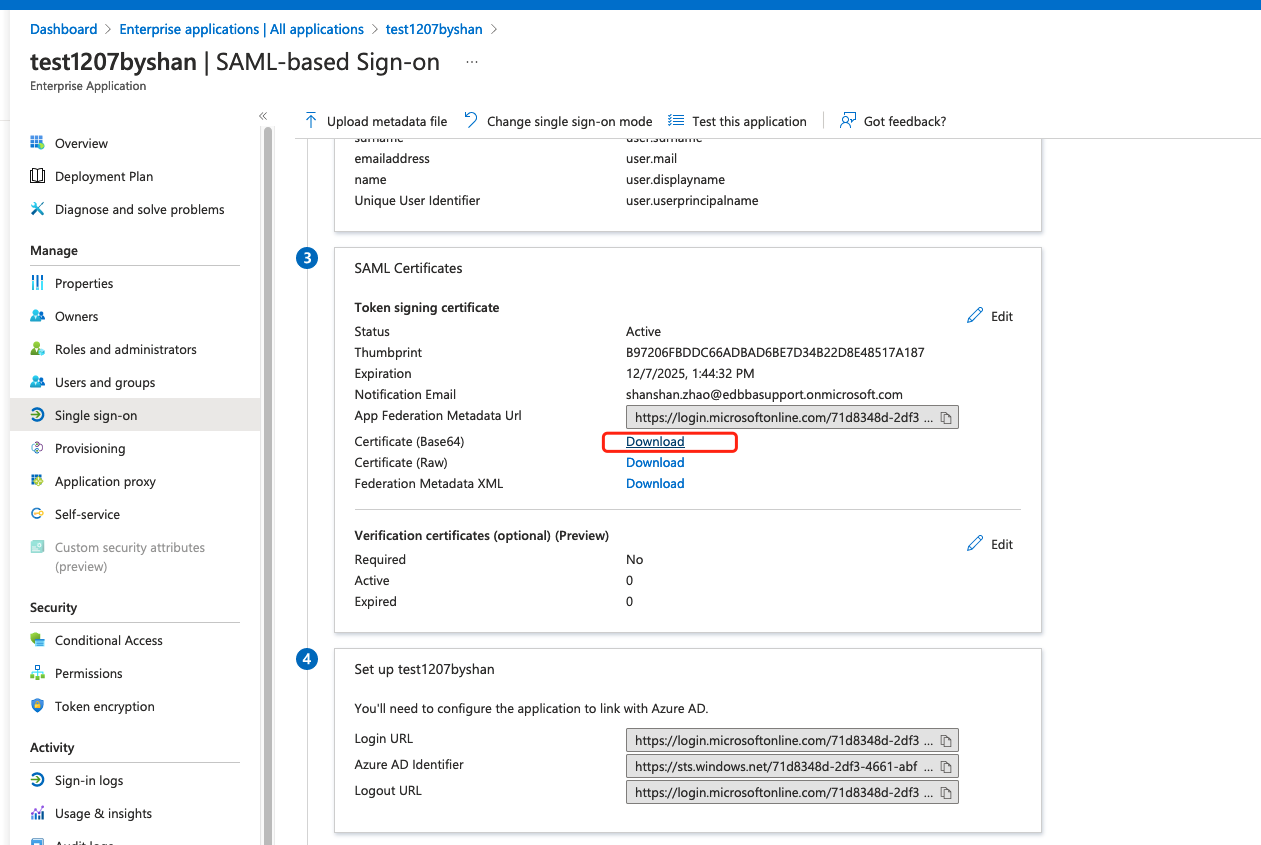The image size is (1261, 845).
Task: Open Enterprise applications | All applications breadcrumb
Action: [241, 29]
